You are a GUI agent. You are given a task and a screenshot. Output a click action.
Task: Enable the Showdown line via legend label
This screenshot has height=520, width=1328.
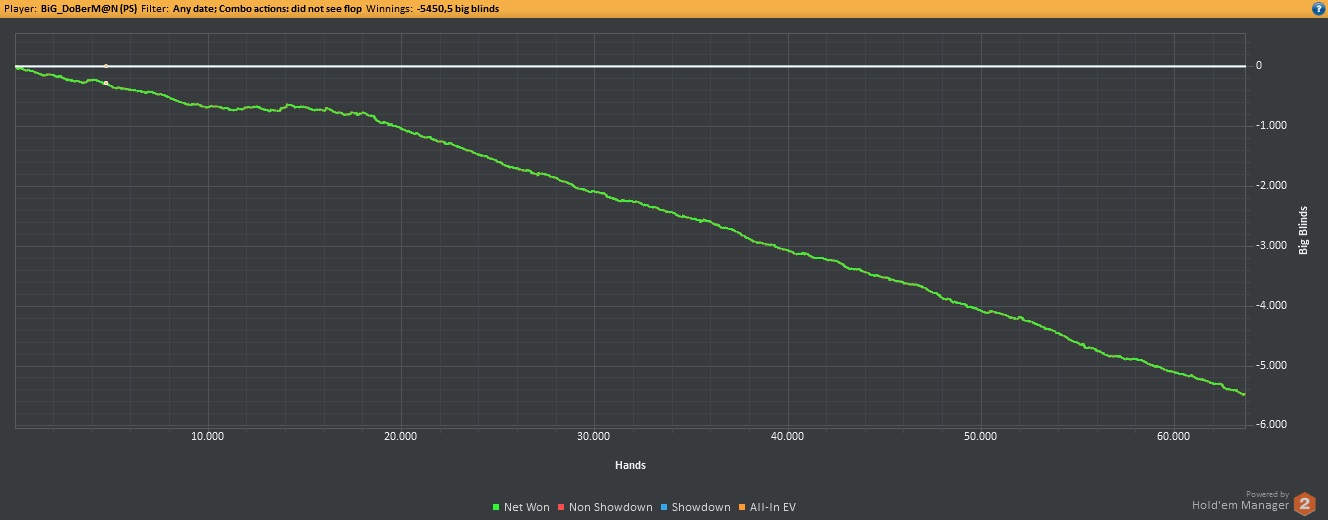[x=701, y=508]
